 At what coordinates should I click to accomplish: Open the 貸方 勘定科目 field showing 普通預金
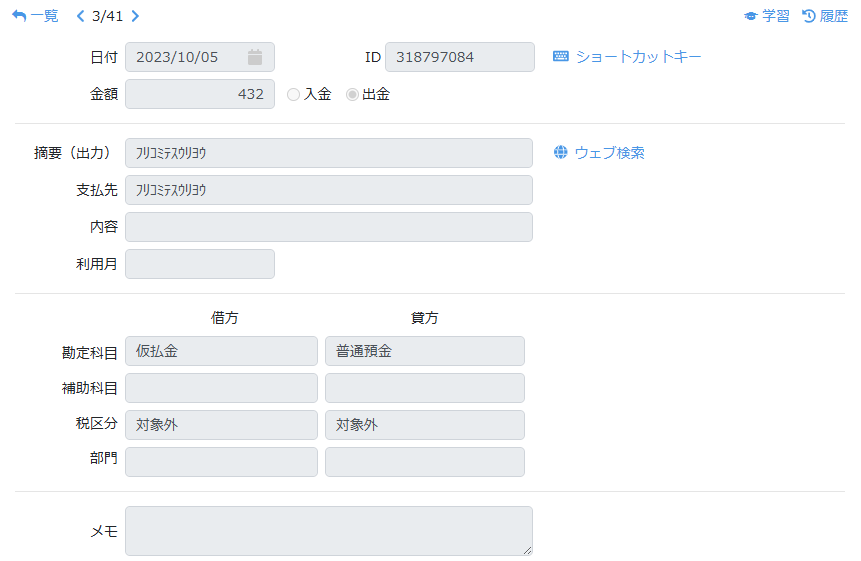point(424,351)
